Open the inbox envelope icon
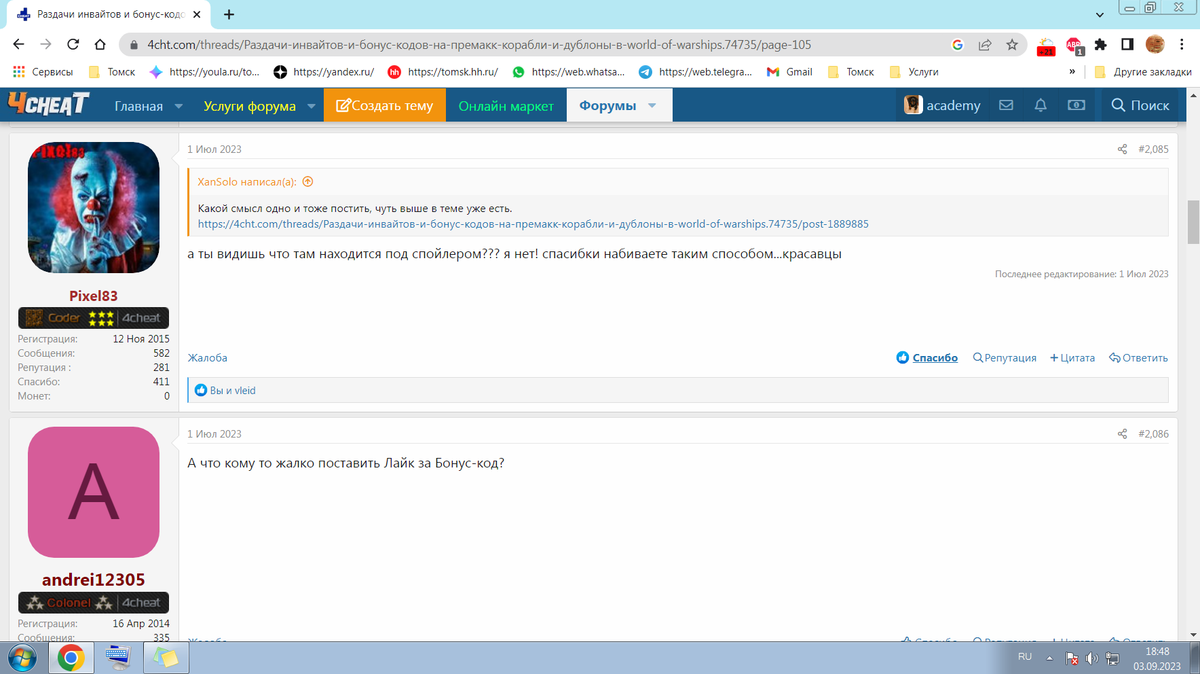Viewport: 1200px width, 674px height. pyautogui.click(x=1006, y=105)
